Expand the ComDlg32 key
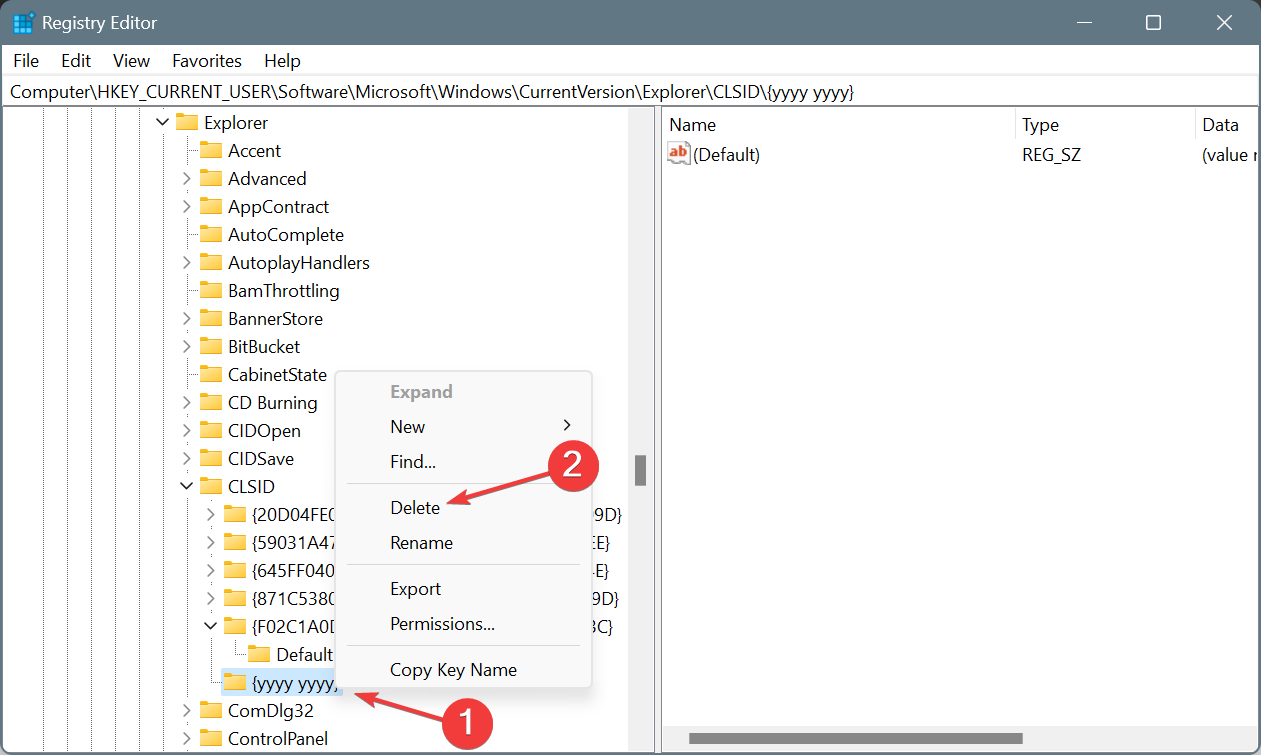This screenshot has height=755, width=1261. (x=187, y=711)
